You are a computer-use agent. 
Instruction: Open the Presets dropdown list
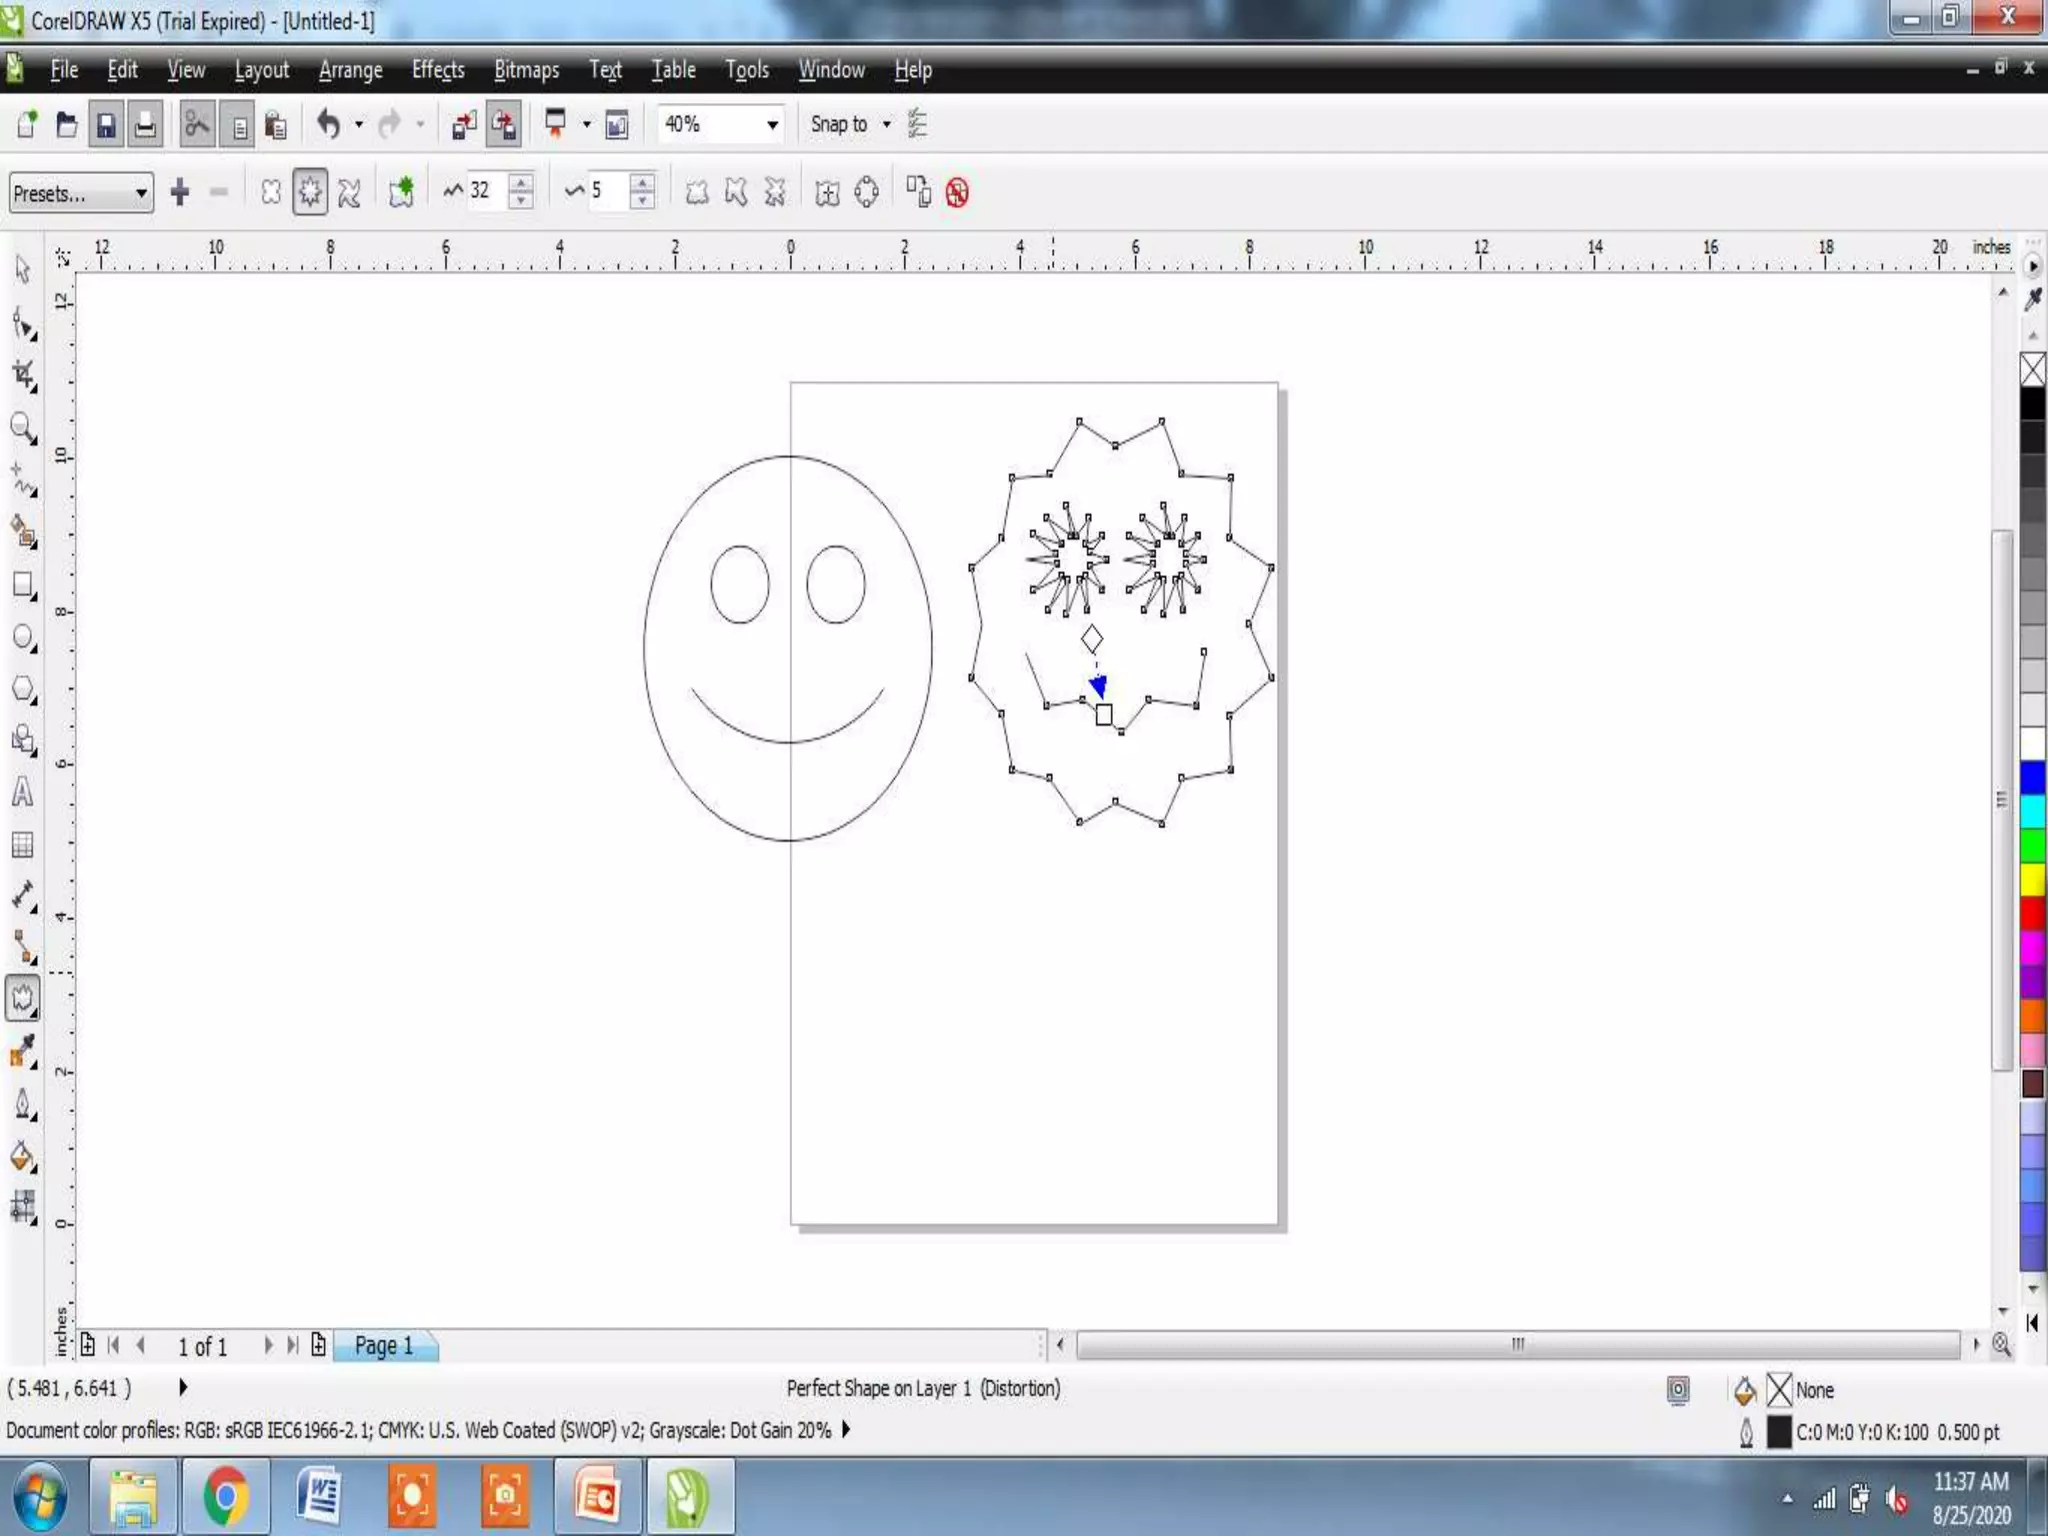141,193
